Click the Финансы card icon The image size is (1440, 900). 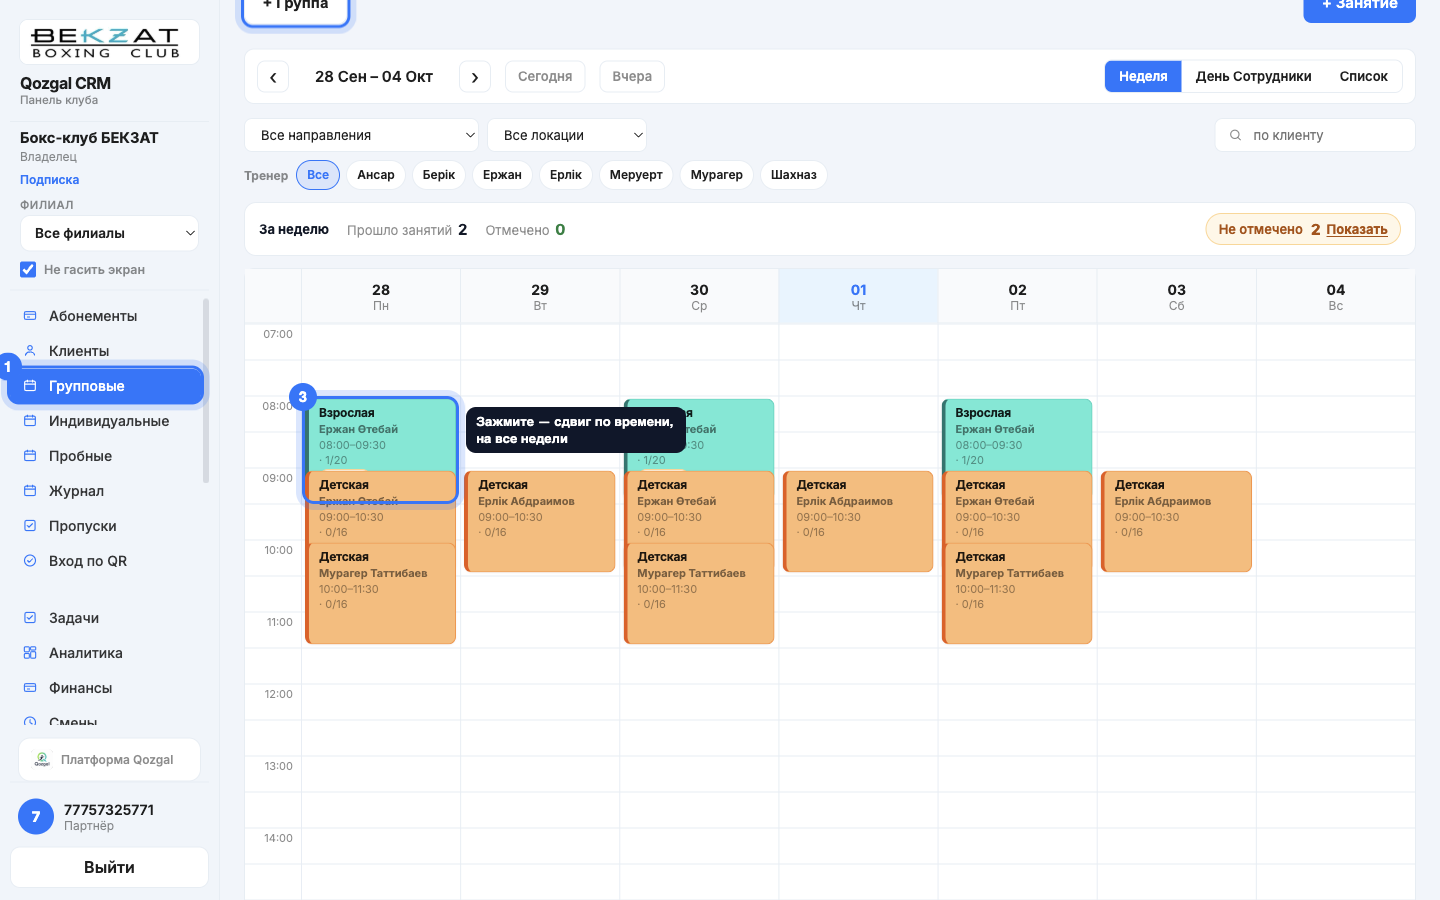tap(30, 688)
